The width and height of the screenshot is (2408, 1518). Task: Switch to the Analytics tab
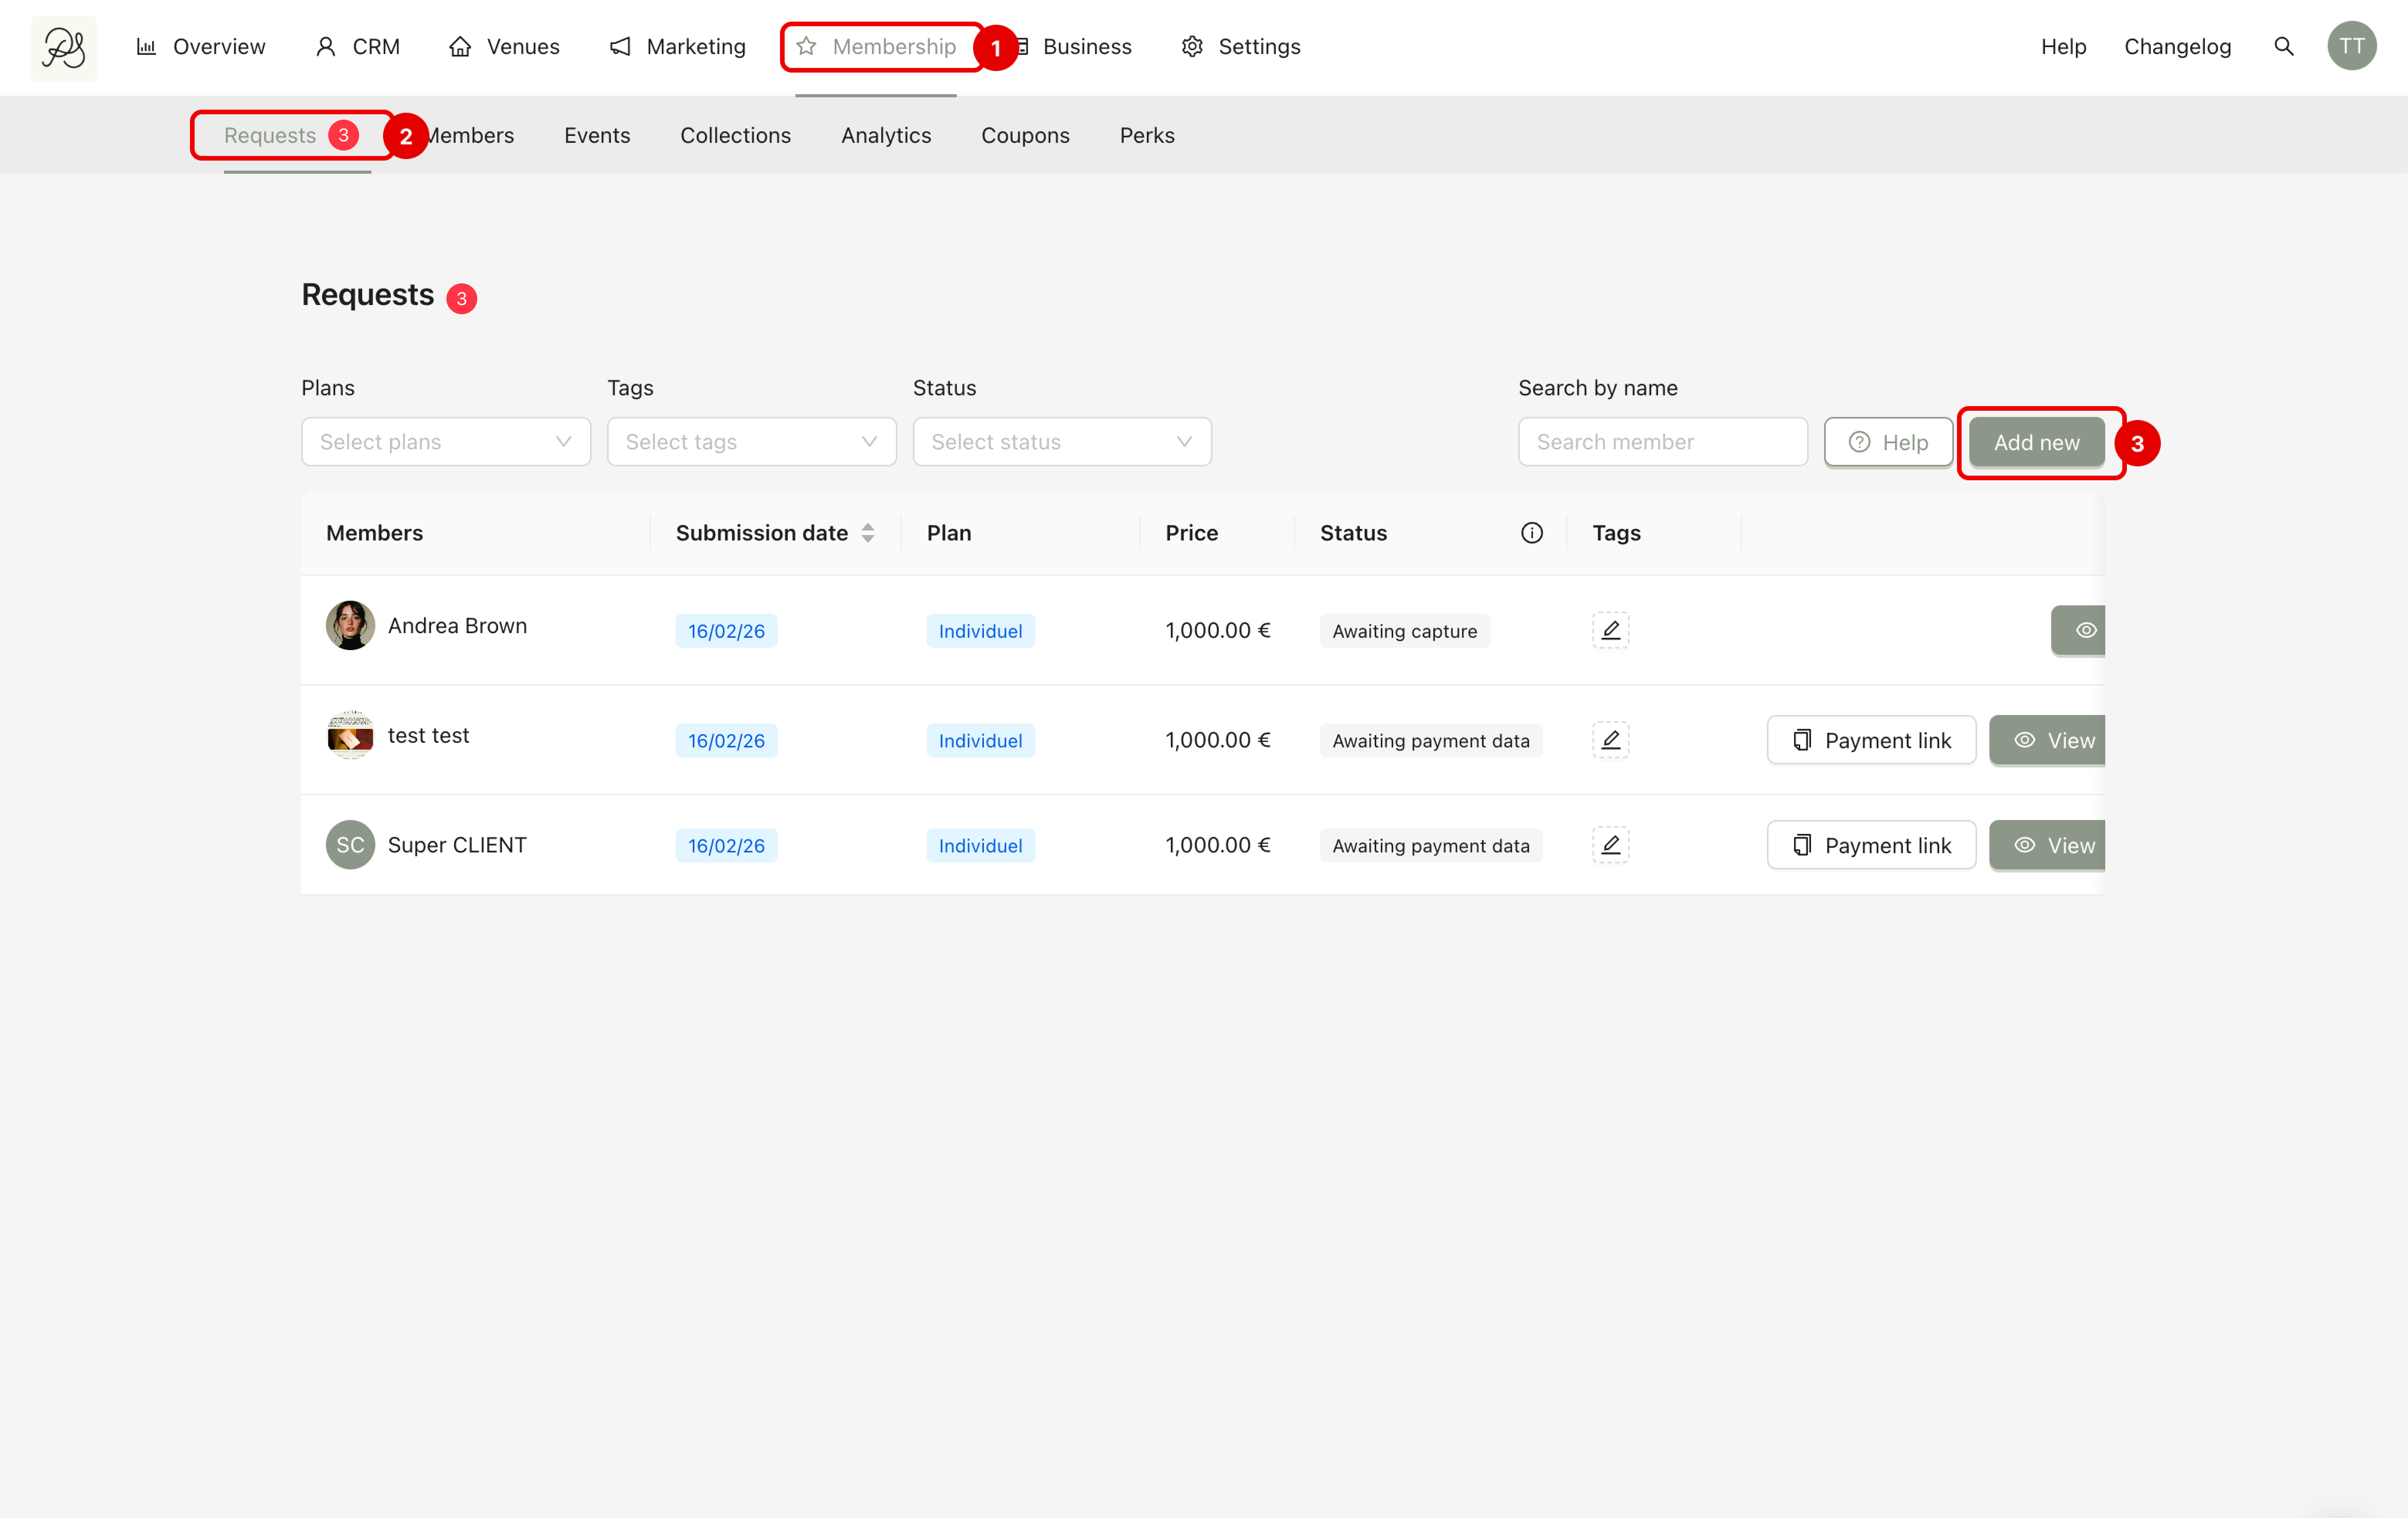[x=885, y=135]
